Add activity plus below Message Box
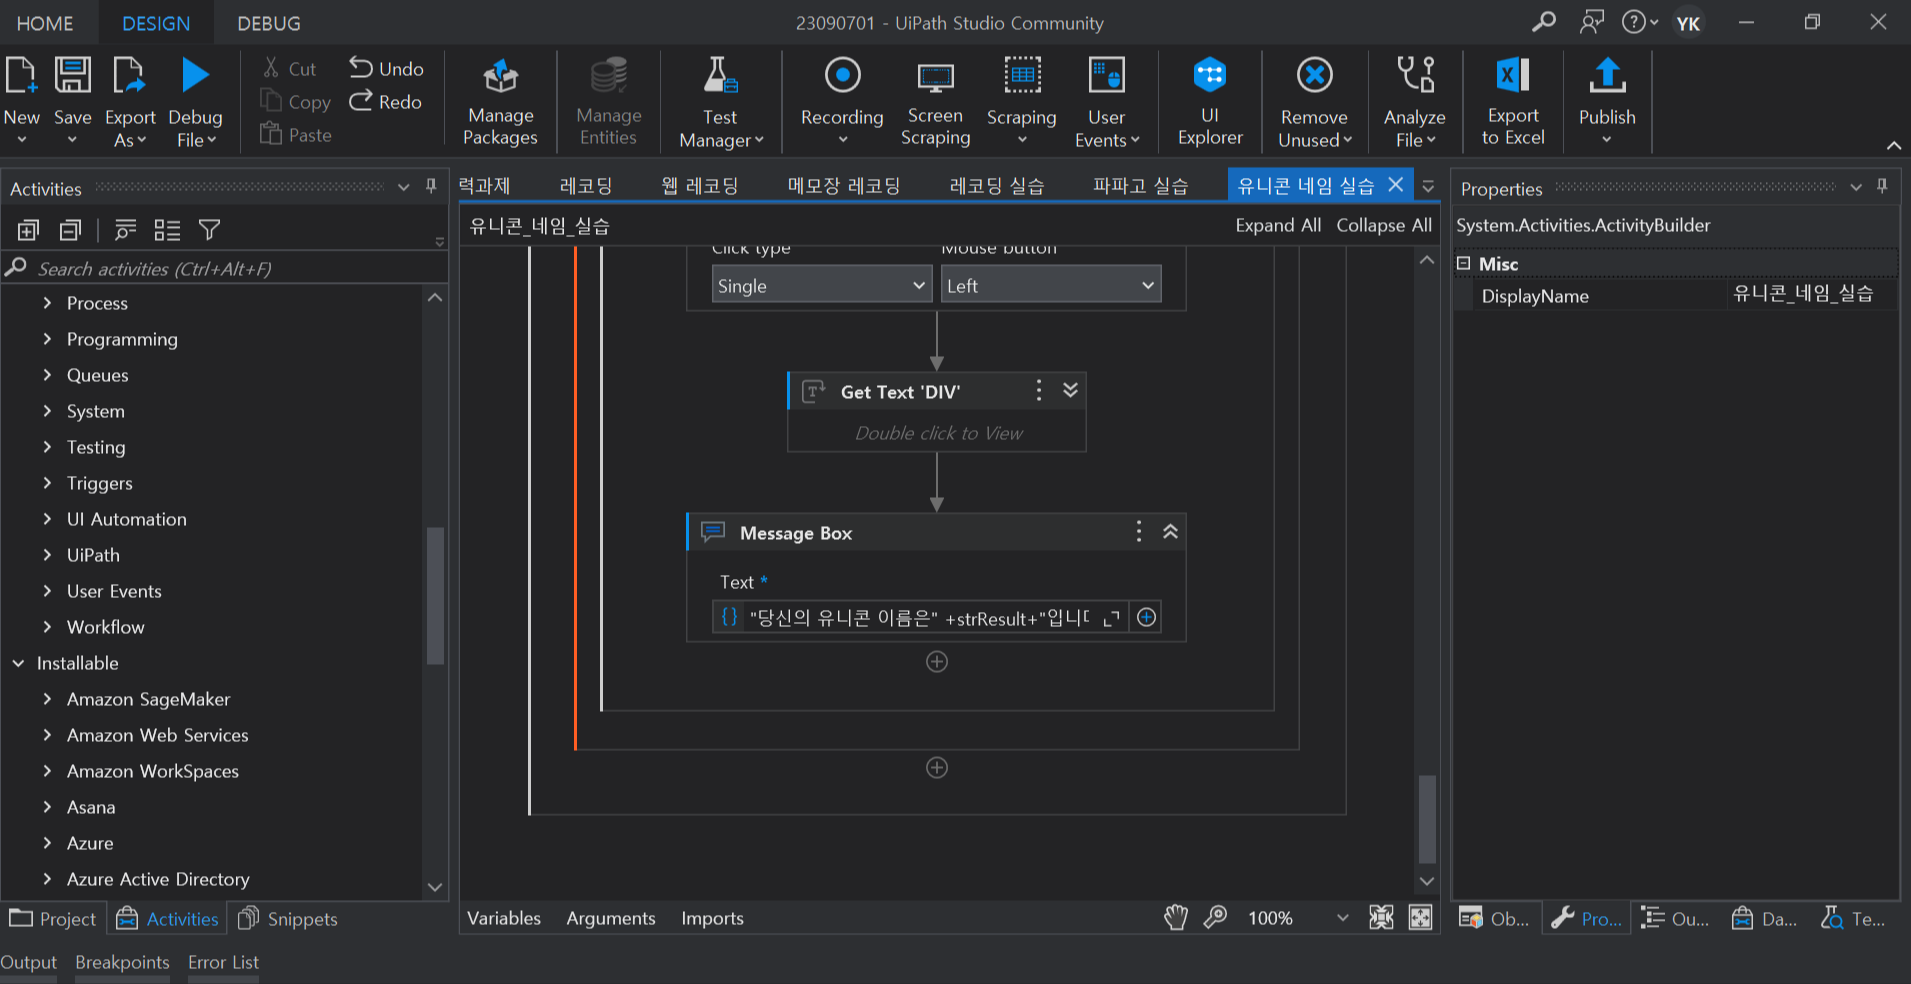This screenshot has width=1911, height=984. click(937, 662)
